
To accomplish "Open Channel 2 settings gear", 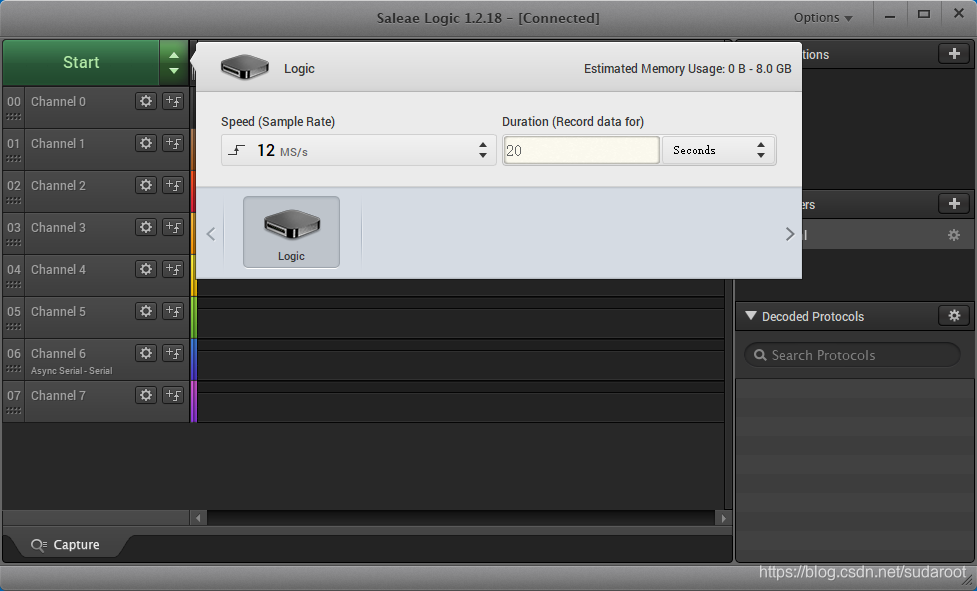I will (x=146, y=185).
